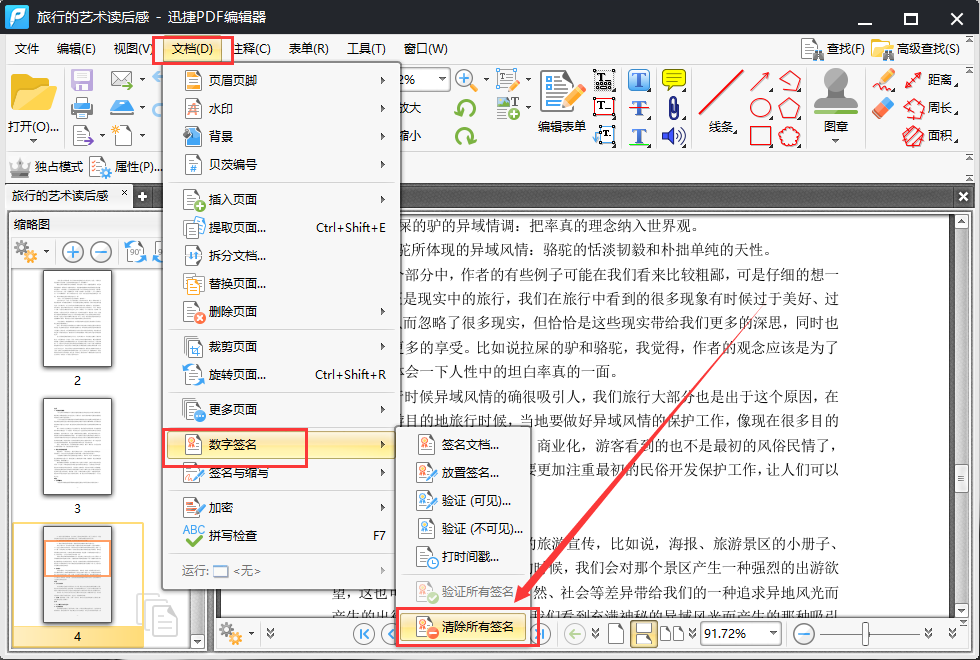Expand the 更多页面 submenu
Screen dimensions: 980x660
tap(281, 409)
